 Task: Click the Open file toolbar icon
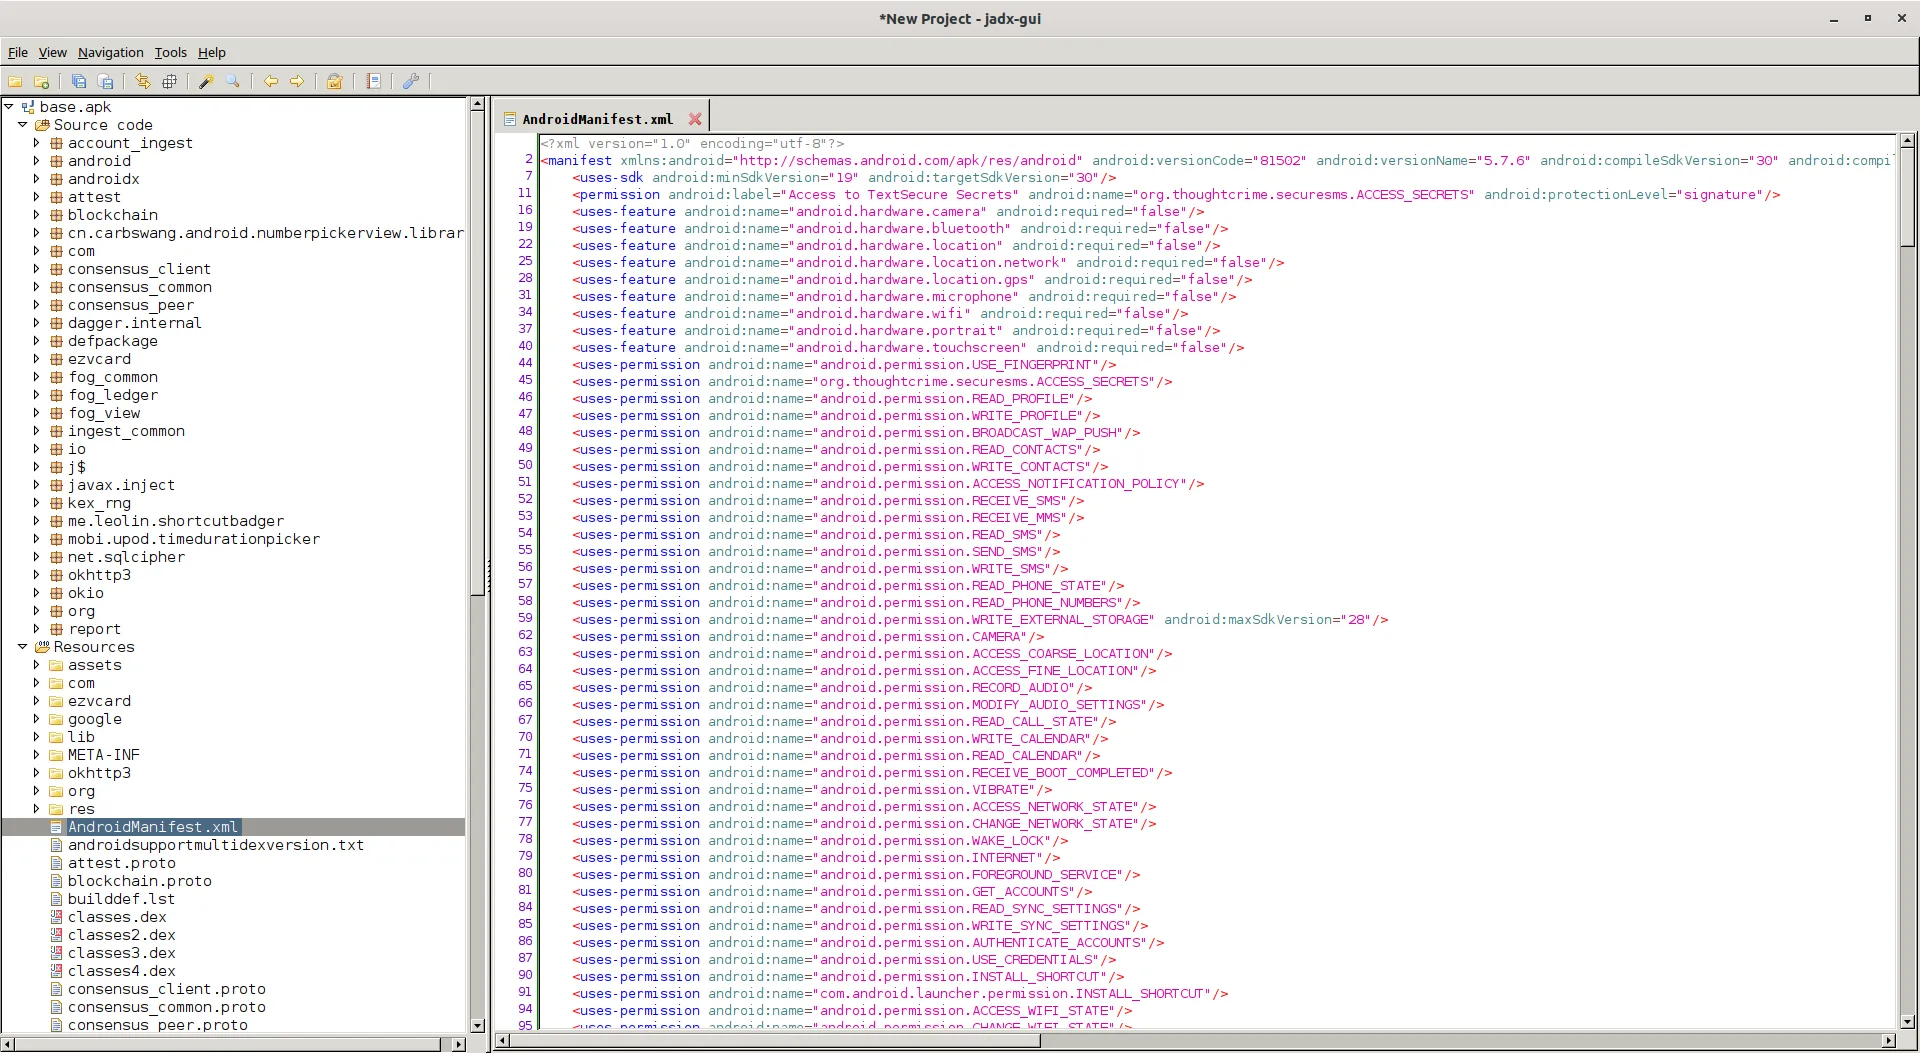[15, 82]
